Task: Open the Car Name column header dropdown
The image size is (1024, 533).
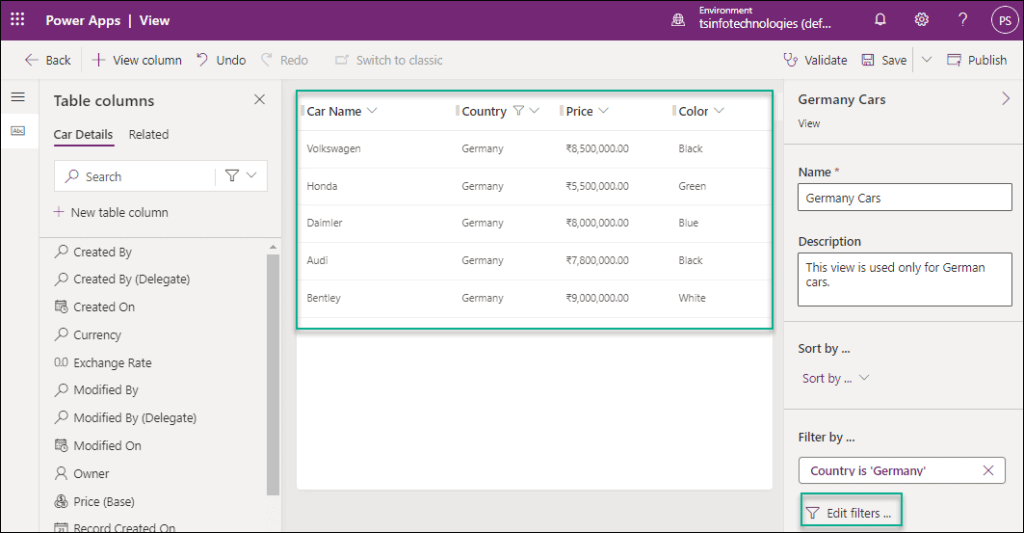Action: pos(372,110)
